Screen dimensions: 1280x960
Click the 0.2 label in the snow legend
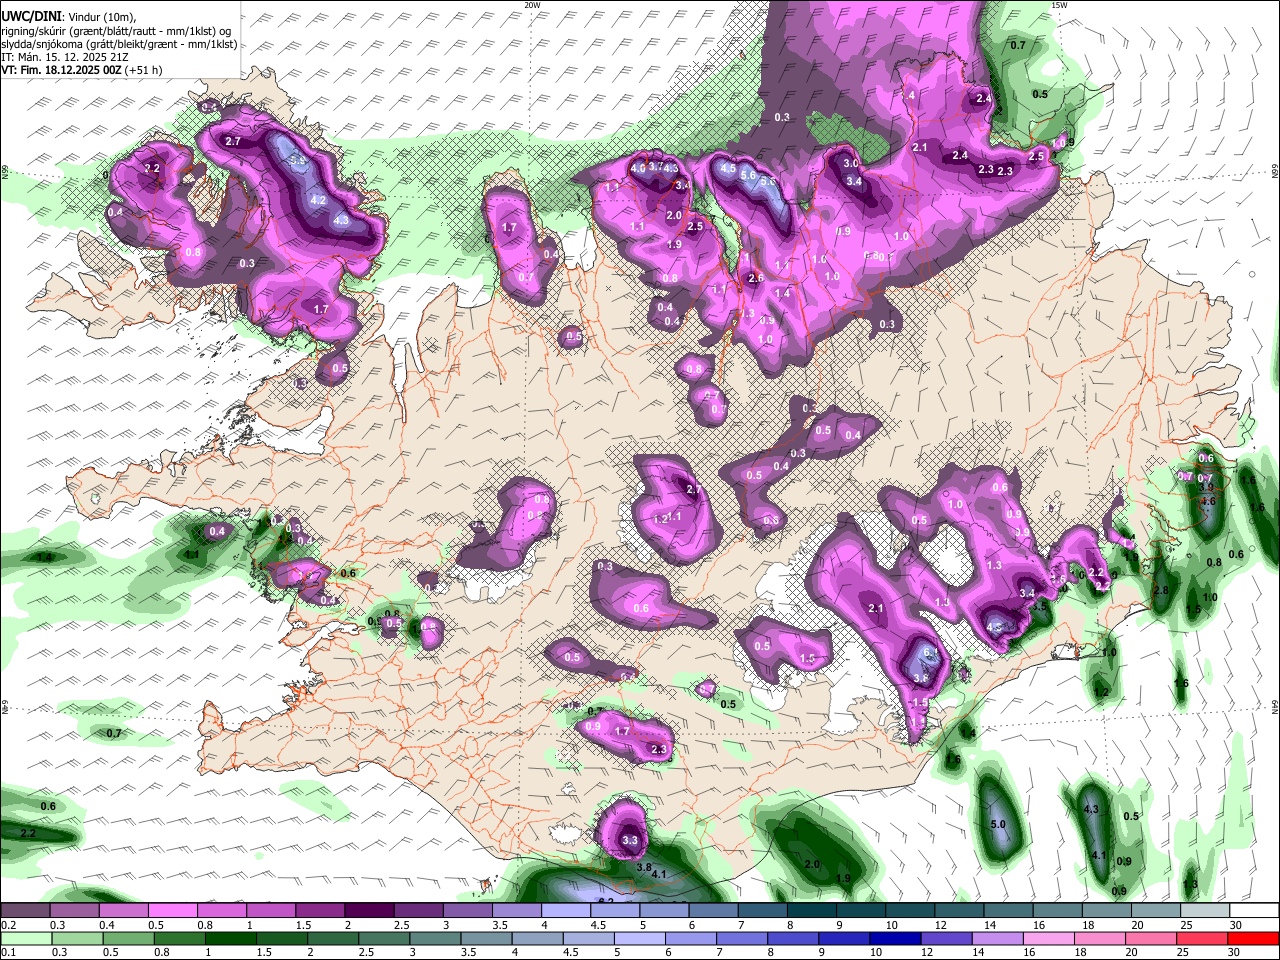(8, 925)
